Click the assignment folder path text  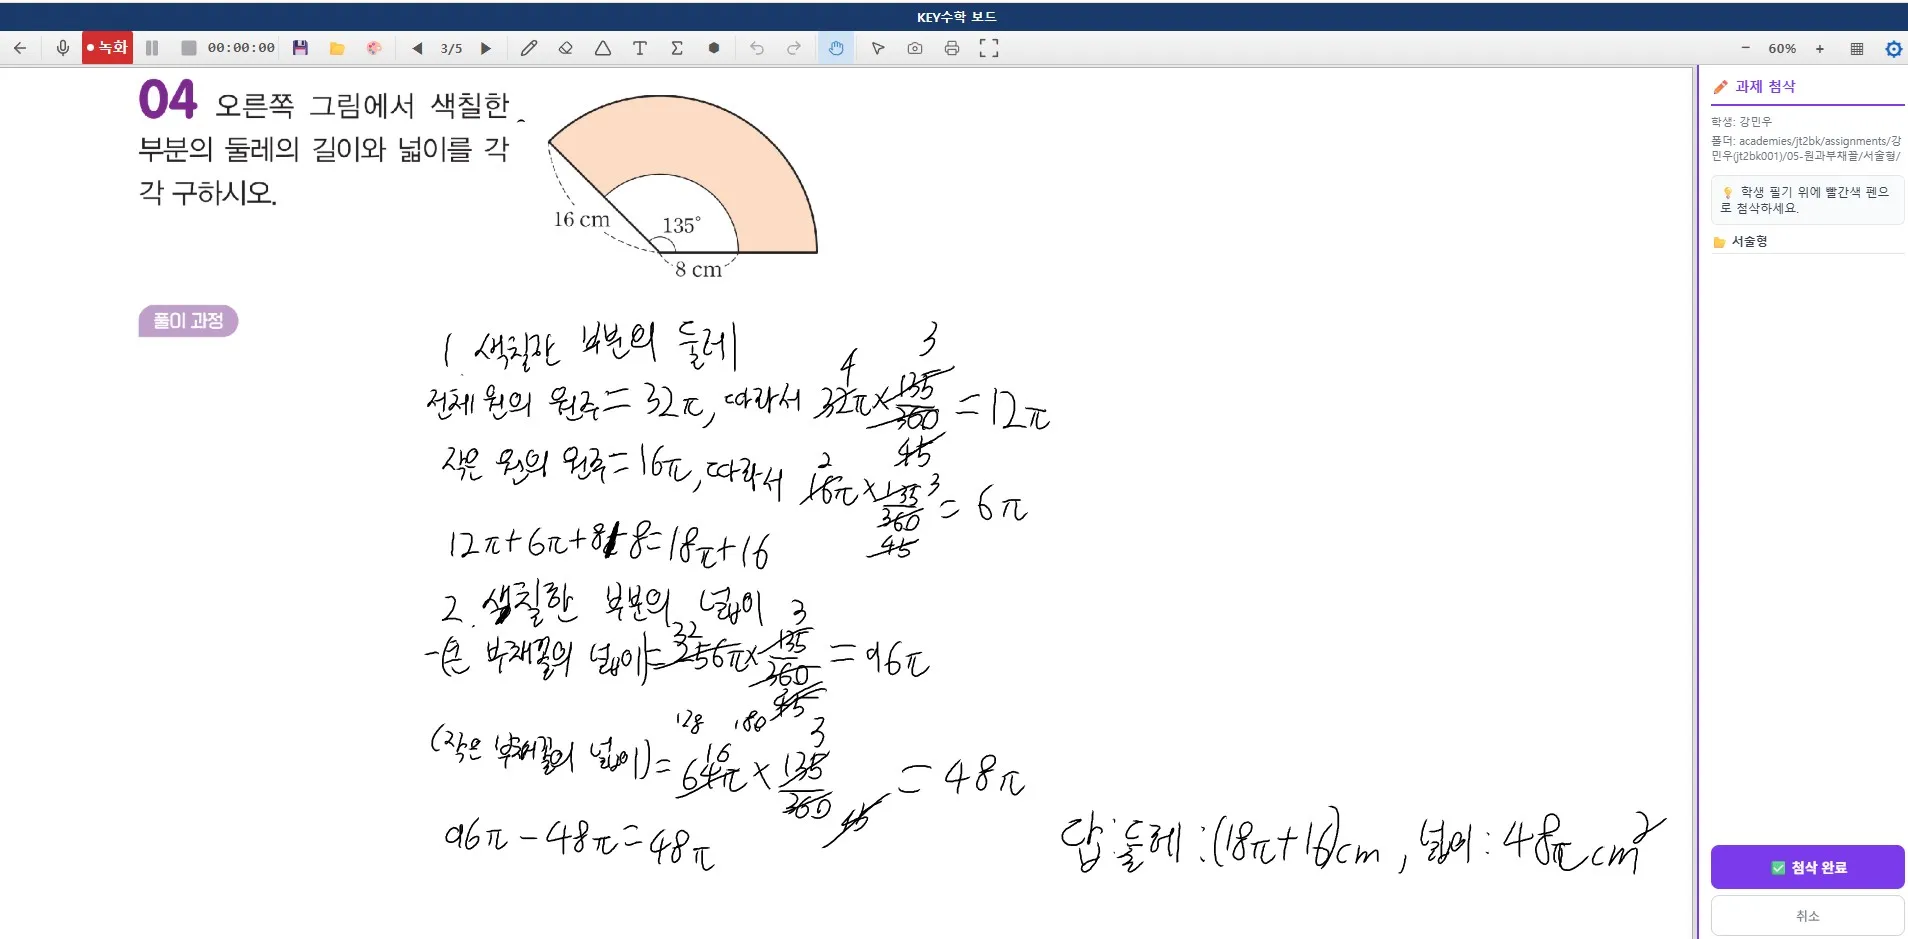pyautogui.click(x=1806, y=148)
